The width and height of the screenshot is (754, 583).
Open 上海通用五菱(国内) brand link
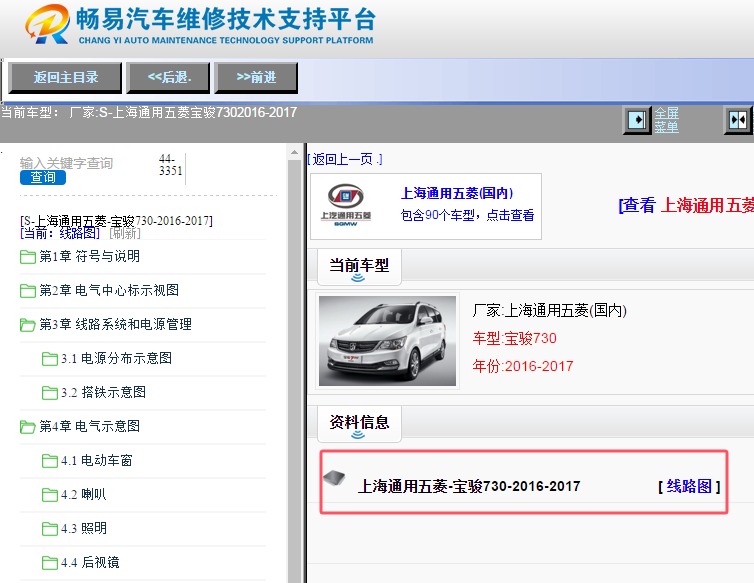pos(457,193)
